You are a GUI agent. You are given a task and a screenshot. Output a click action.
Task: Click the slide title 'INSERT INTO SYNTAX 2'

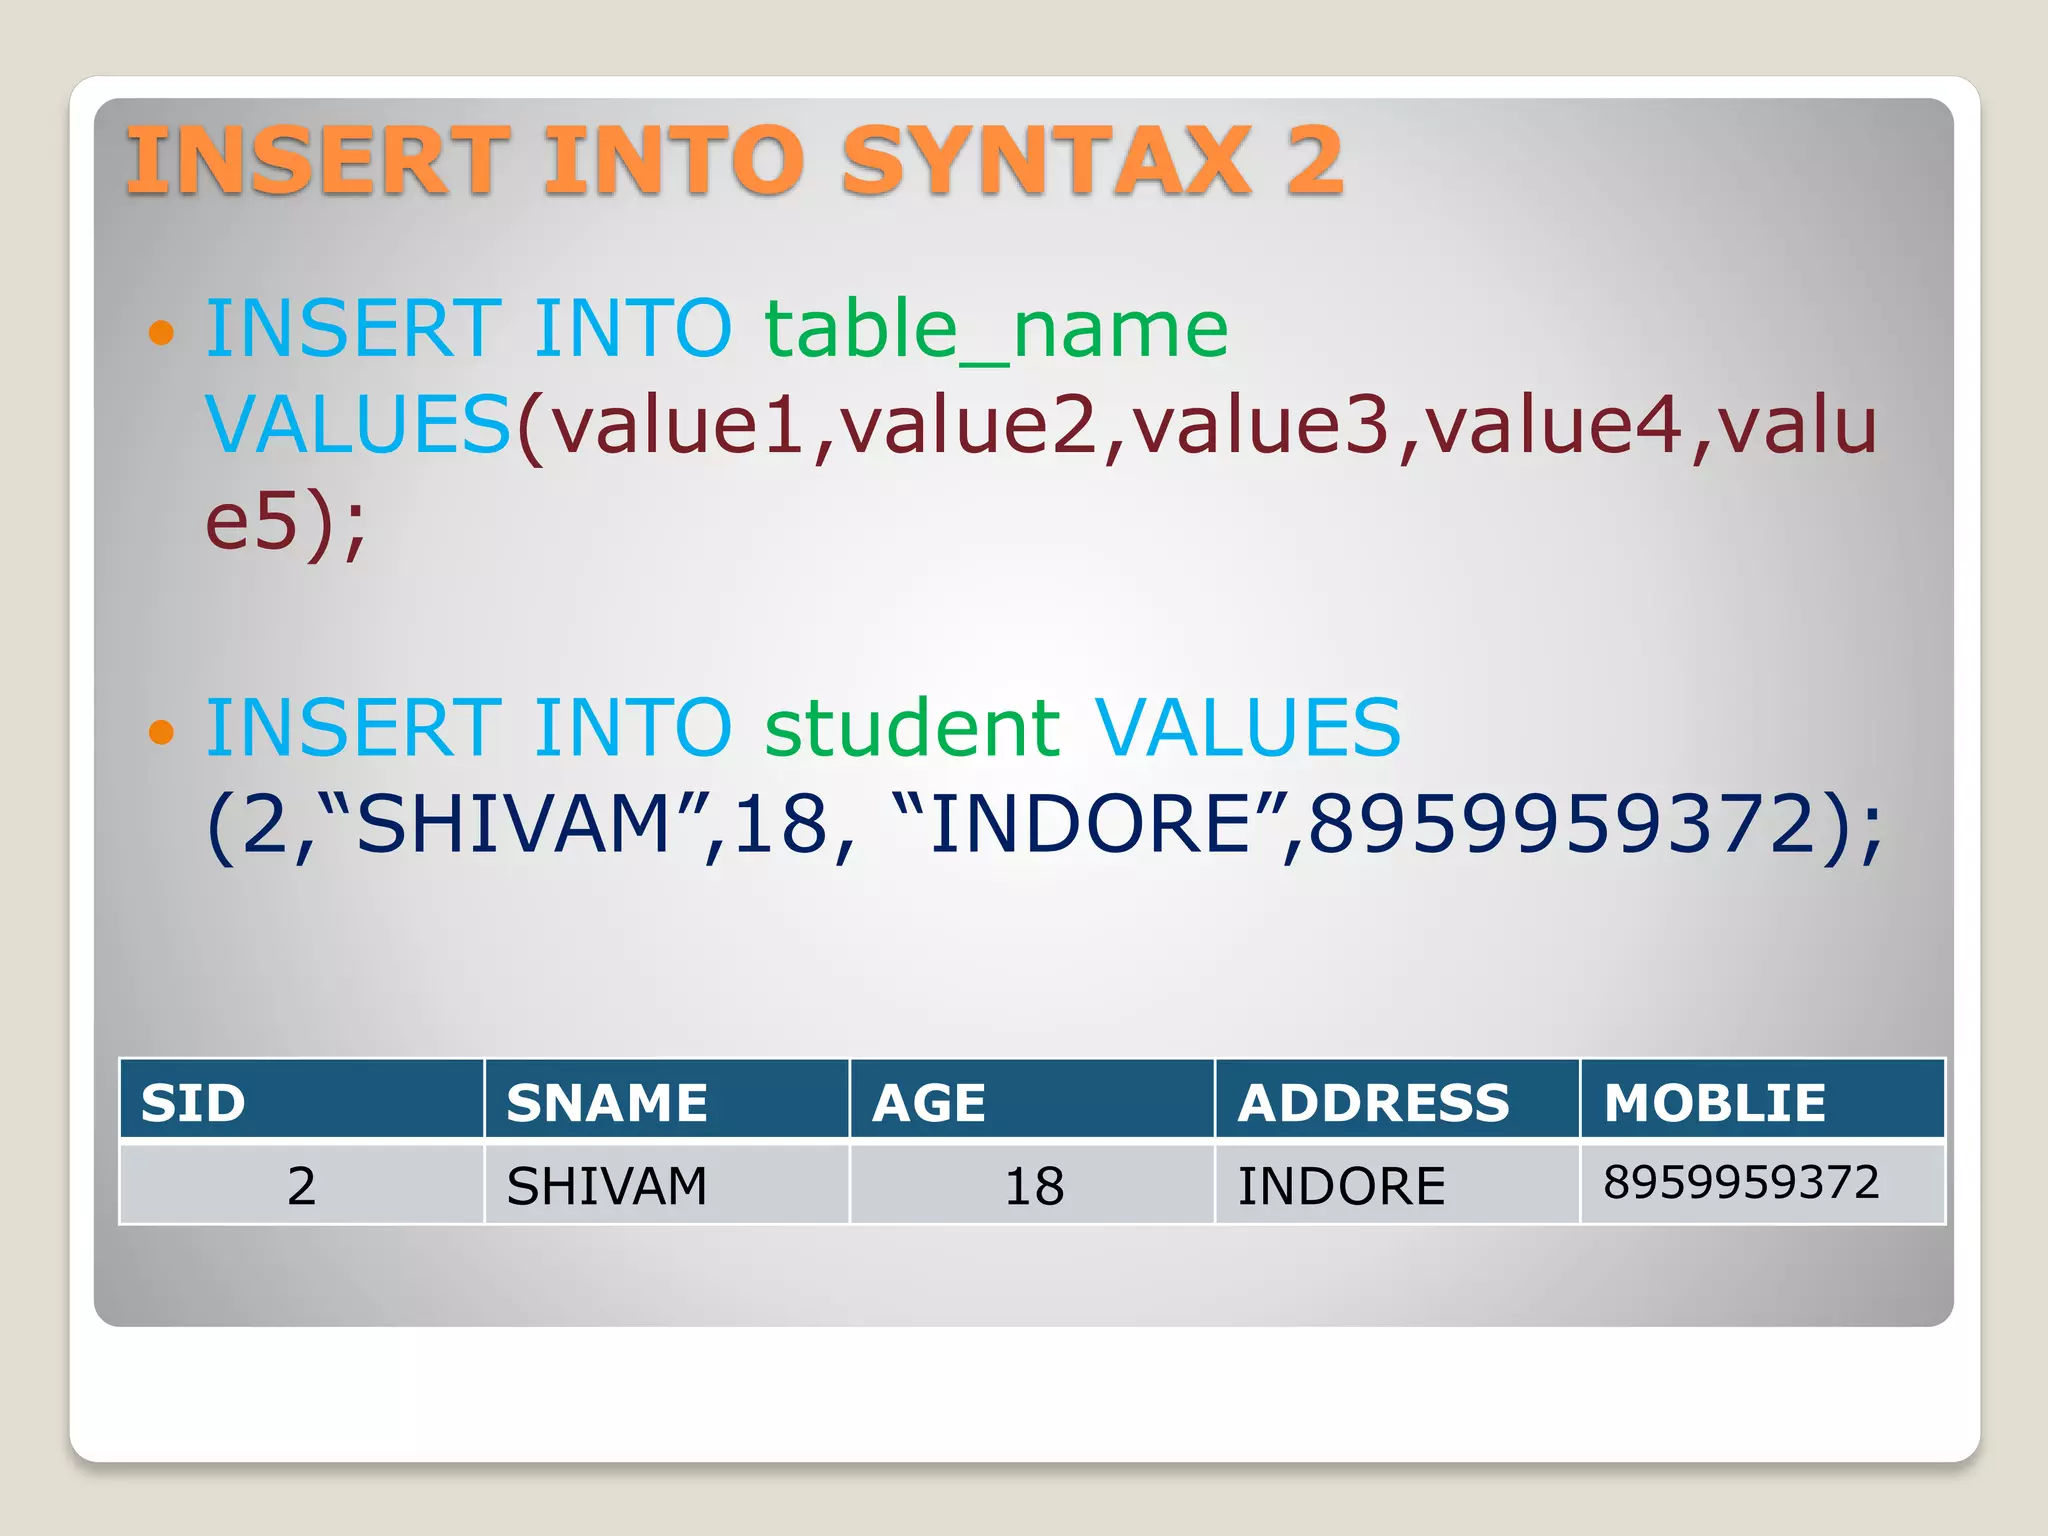pyautogui.click(x=735, y=160)
